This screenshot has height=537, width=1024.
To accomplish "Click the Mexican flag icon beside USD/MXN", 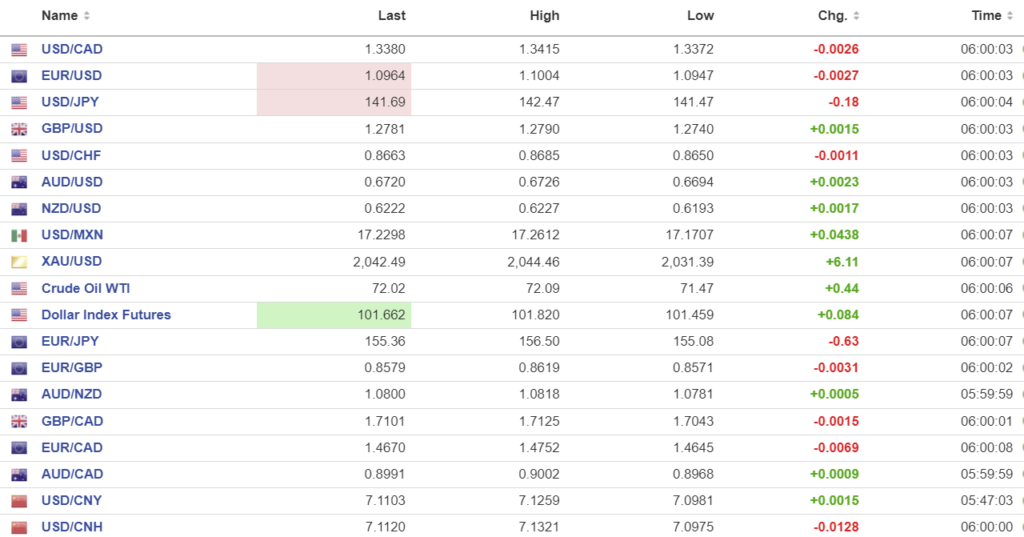I will [19, 235].
